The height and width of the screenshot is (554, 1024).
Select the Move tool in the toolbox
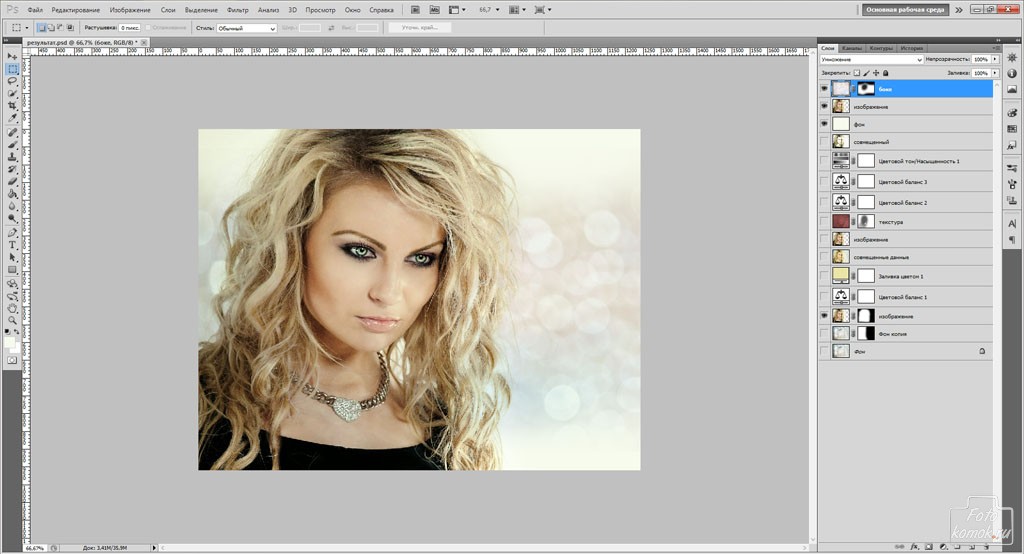coord(12,57)
